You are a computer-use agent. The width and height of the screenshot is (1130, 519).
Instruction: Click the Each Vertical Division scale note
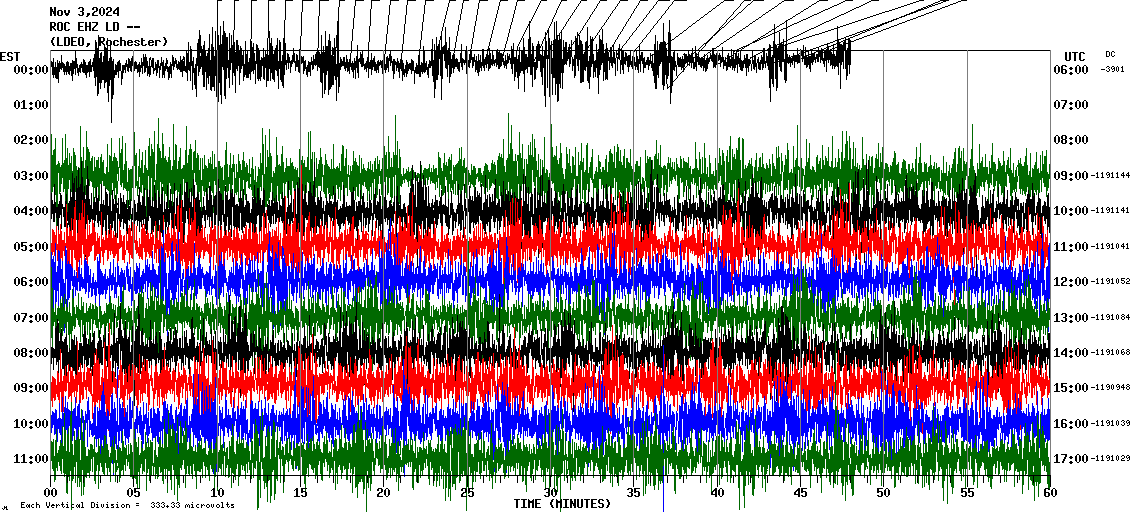click(x=127, y=506)
